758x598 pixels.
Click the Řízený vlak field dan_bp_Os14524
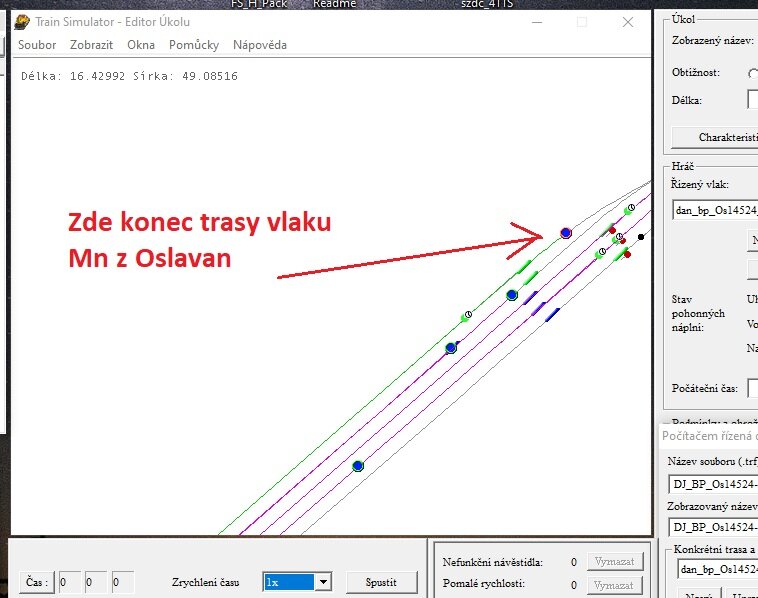pyautogui.click(x=715, y=210)
